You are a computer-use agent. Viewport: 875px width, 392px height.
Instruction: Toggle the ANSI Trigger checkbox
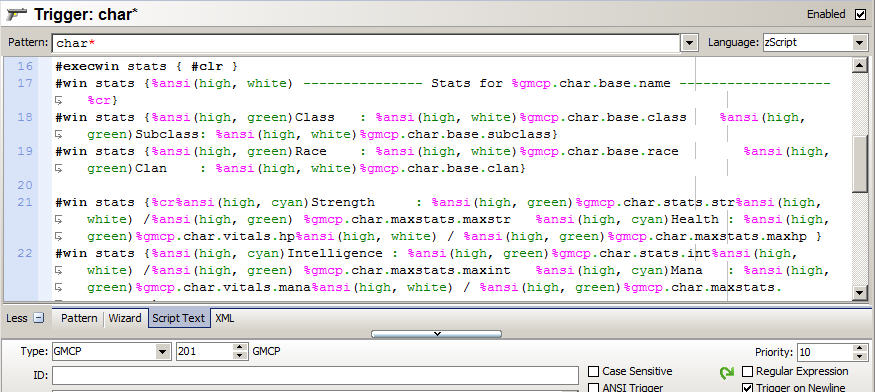(x=594, y=388)
